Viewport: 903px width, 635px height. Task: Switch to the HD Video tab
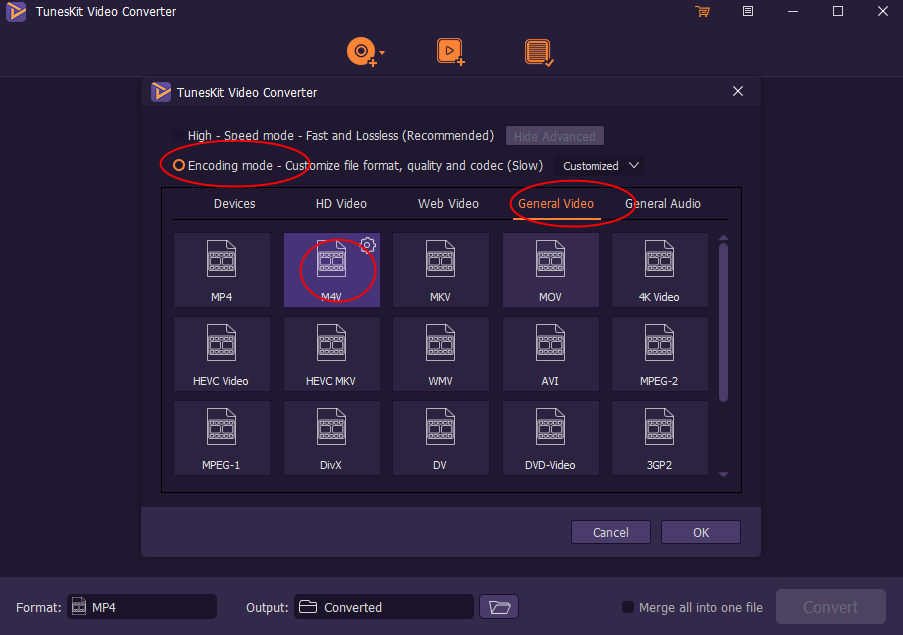(x=341, y=204)
